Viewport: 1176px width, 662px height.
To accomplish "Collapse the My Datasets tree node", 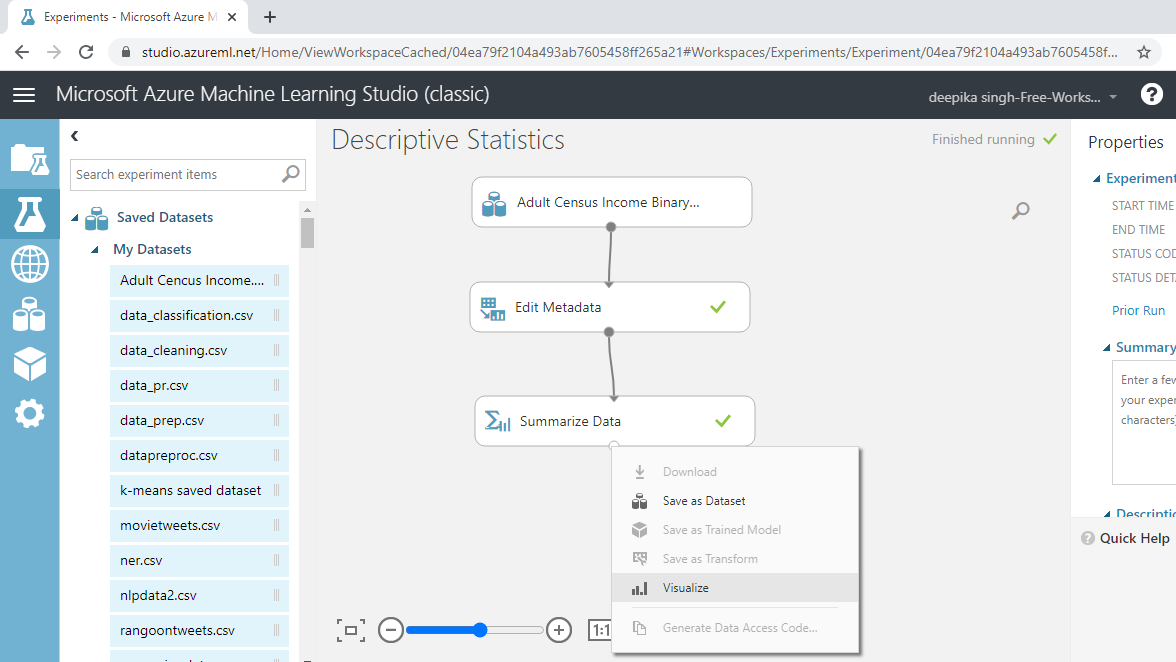I will click(94, 250).
